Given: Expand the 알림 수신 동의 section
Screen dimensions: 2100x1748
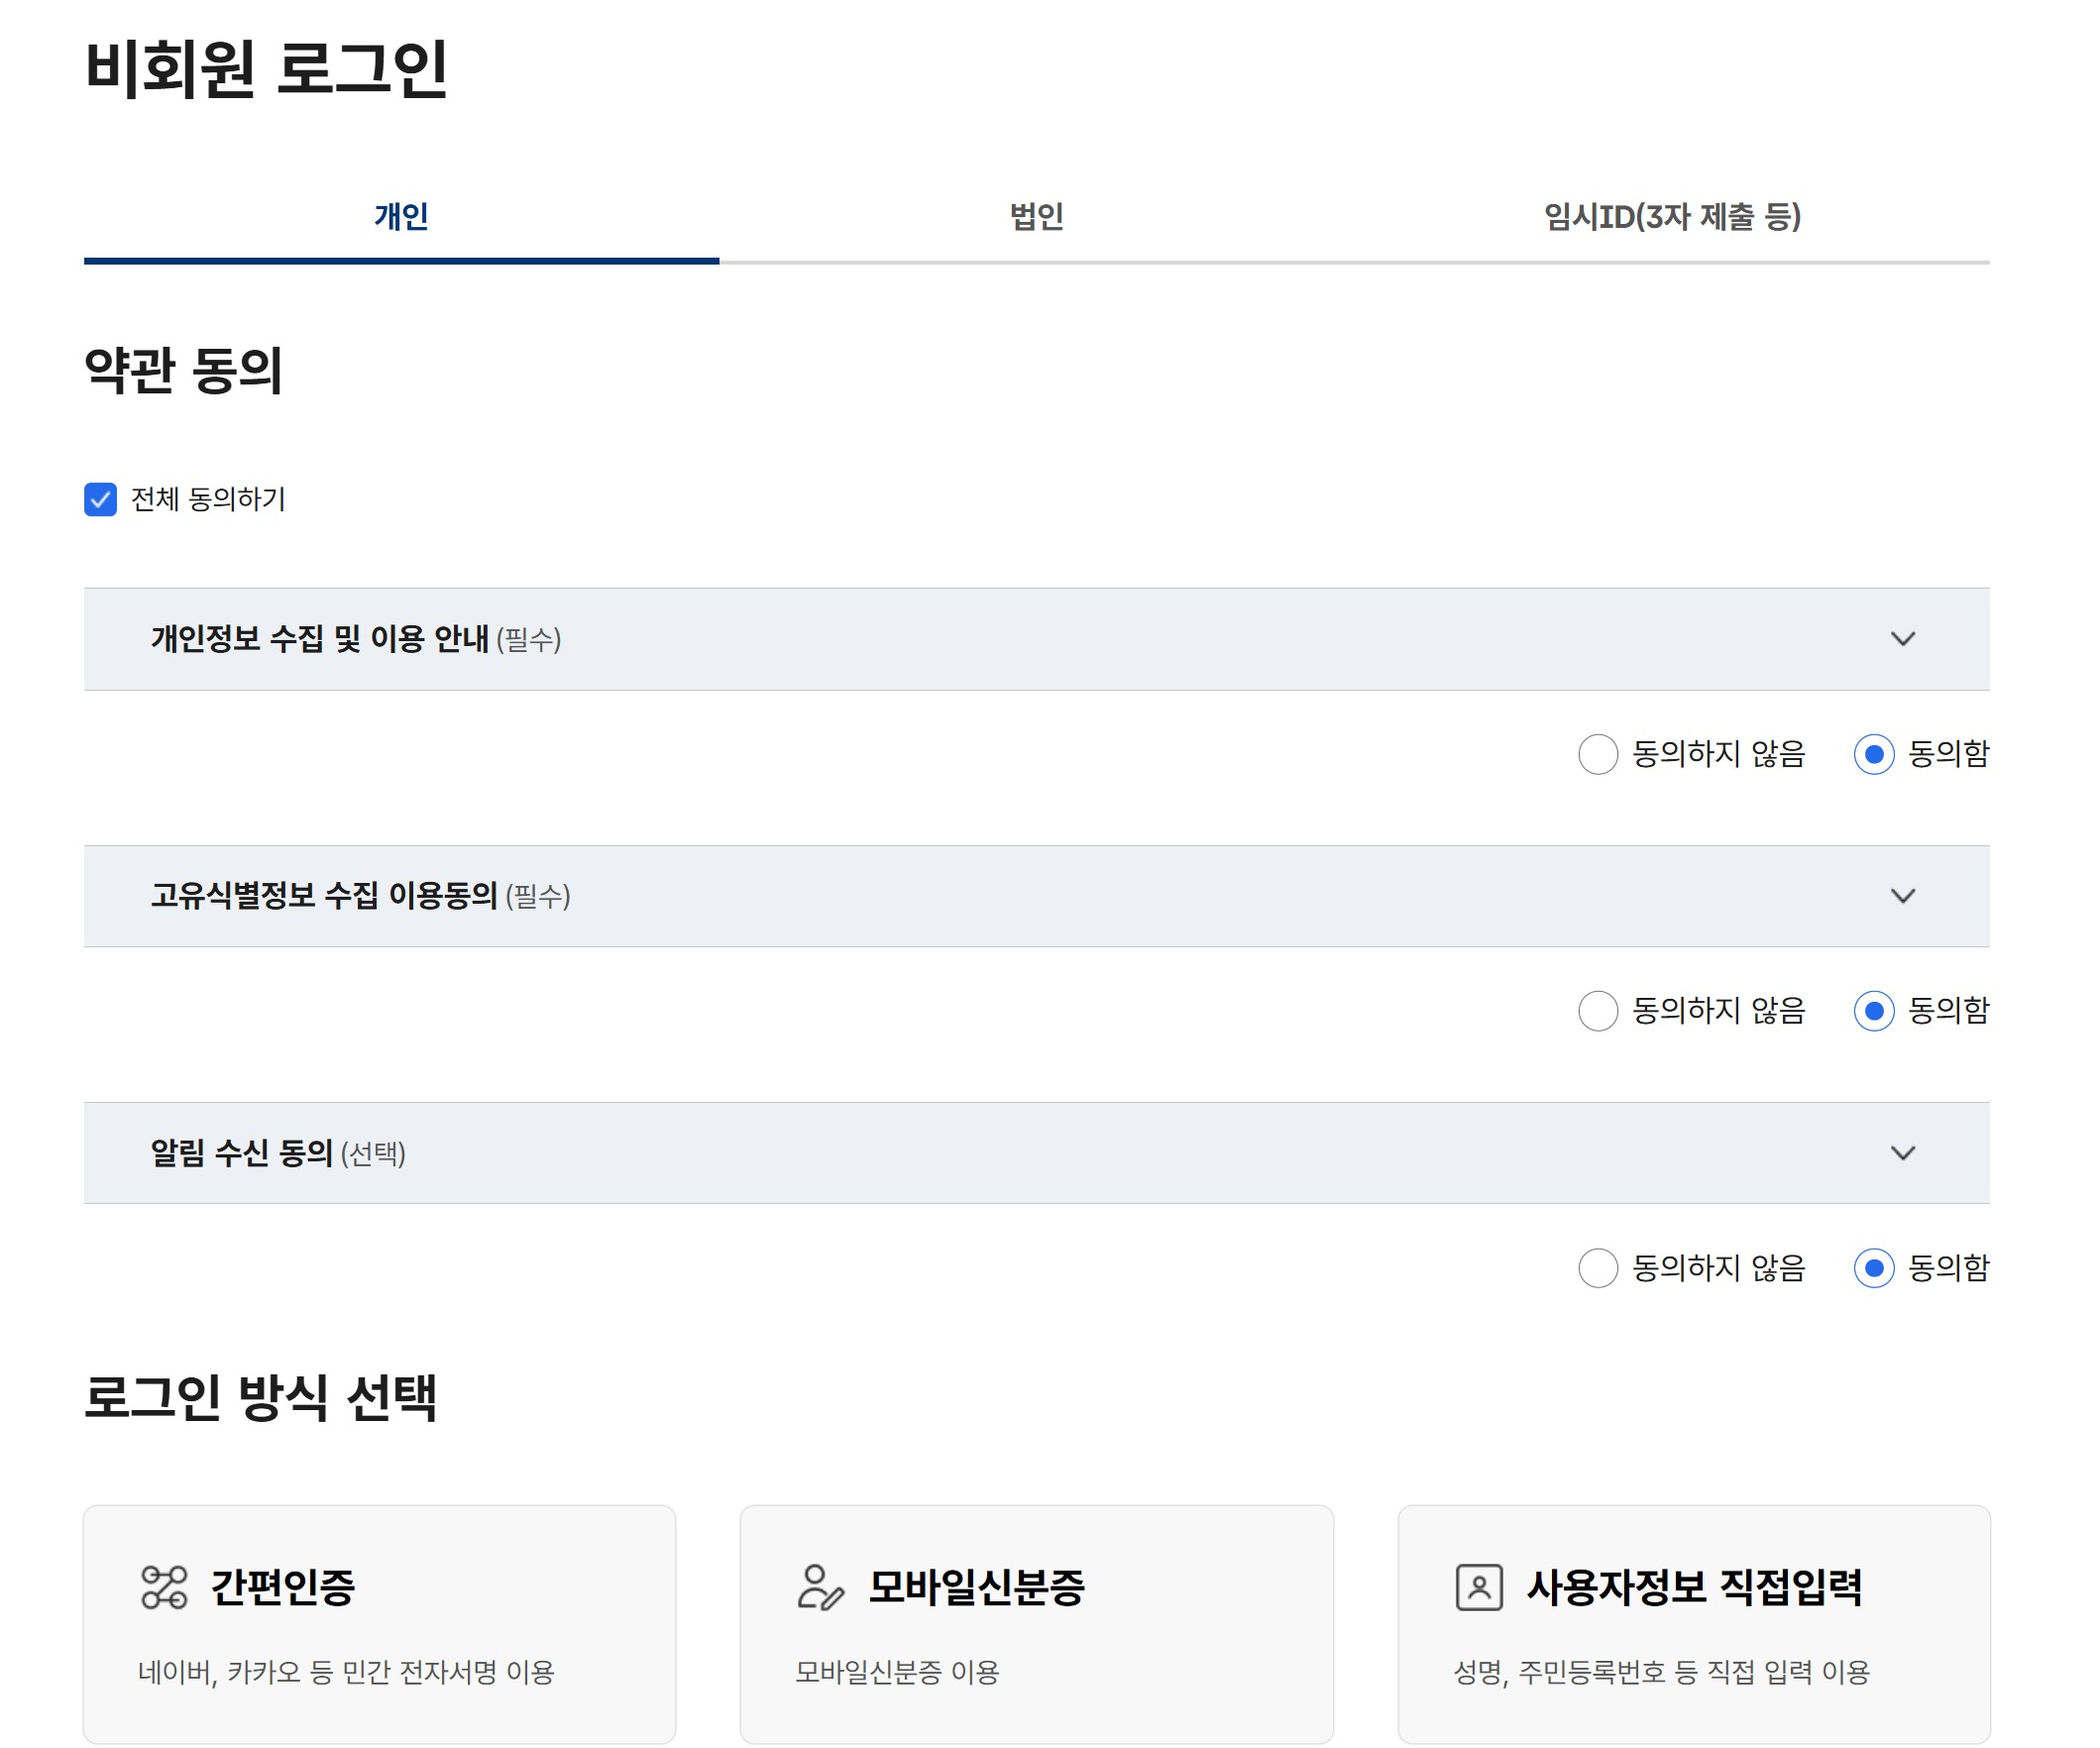Looking at the screenshot, I should click(x=1905, y=1152).
